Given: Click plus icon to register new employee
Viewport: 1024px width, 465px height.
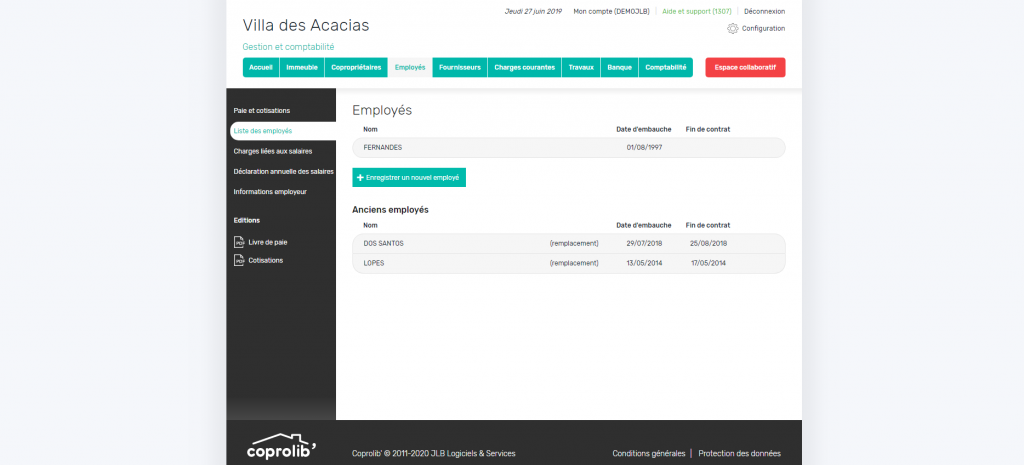Looking at the screenshot, I should point(360,177).
